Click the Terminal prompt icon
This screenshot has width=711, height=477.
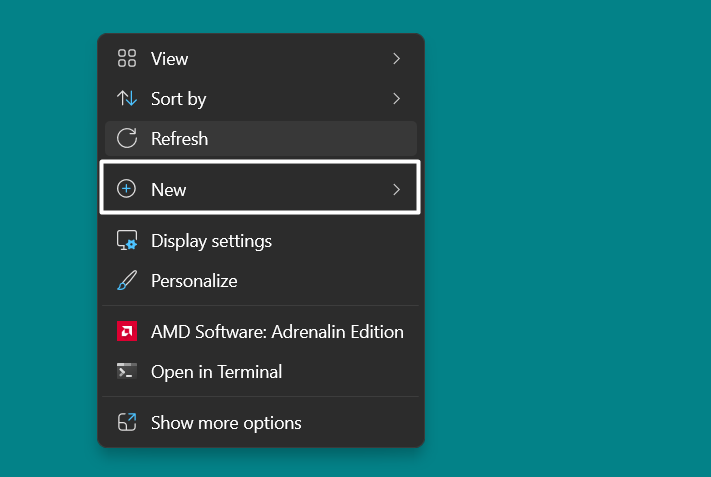point(127,372)
